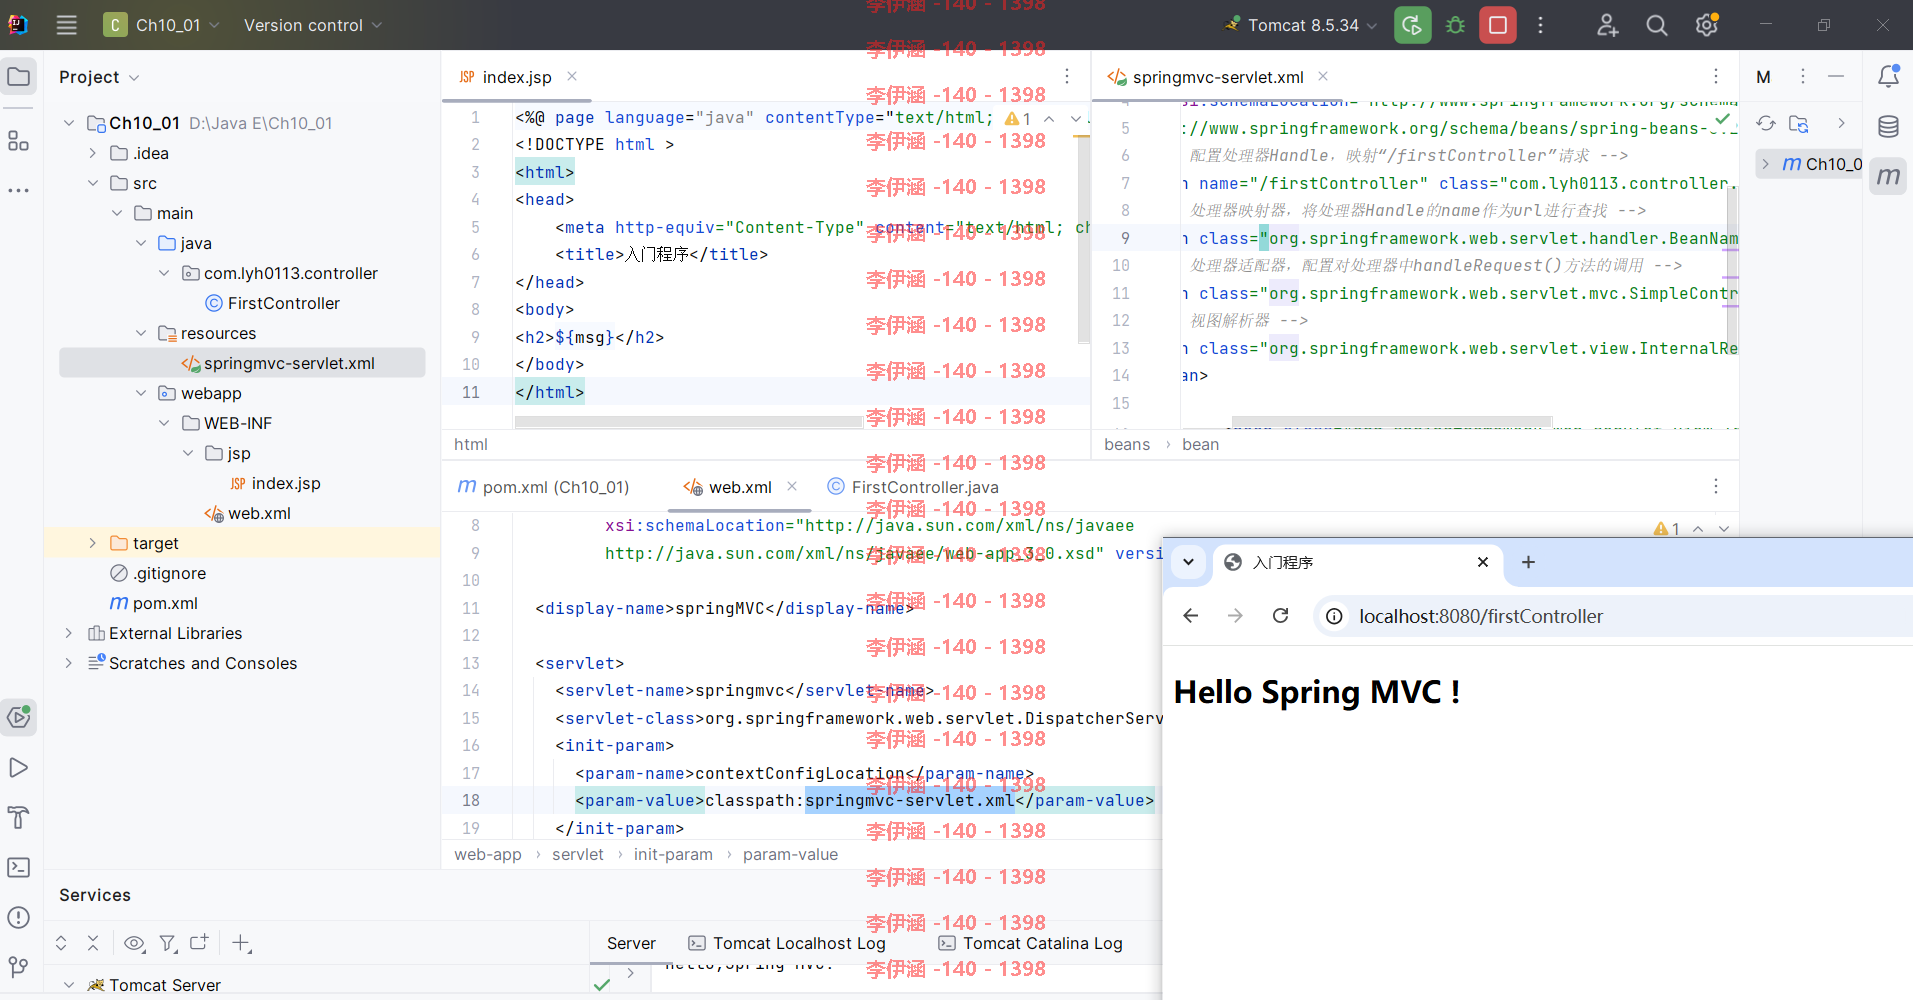Viewport: 1913px width, 1000px height.
Task: Open Services filter icon
Action: [168, 943]
